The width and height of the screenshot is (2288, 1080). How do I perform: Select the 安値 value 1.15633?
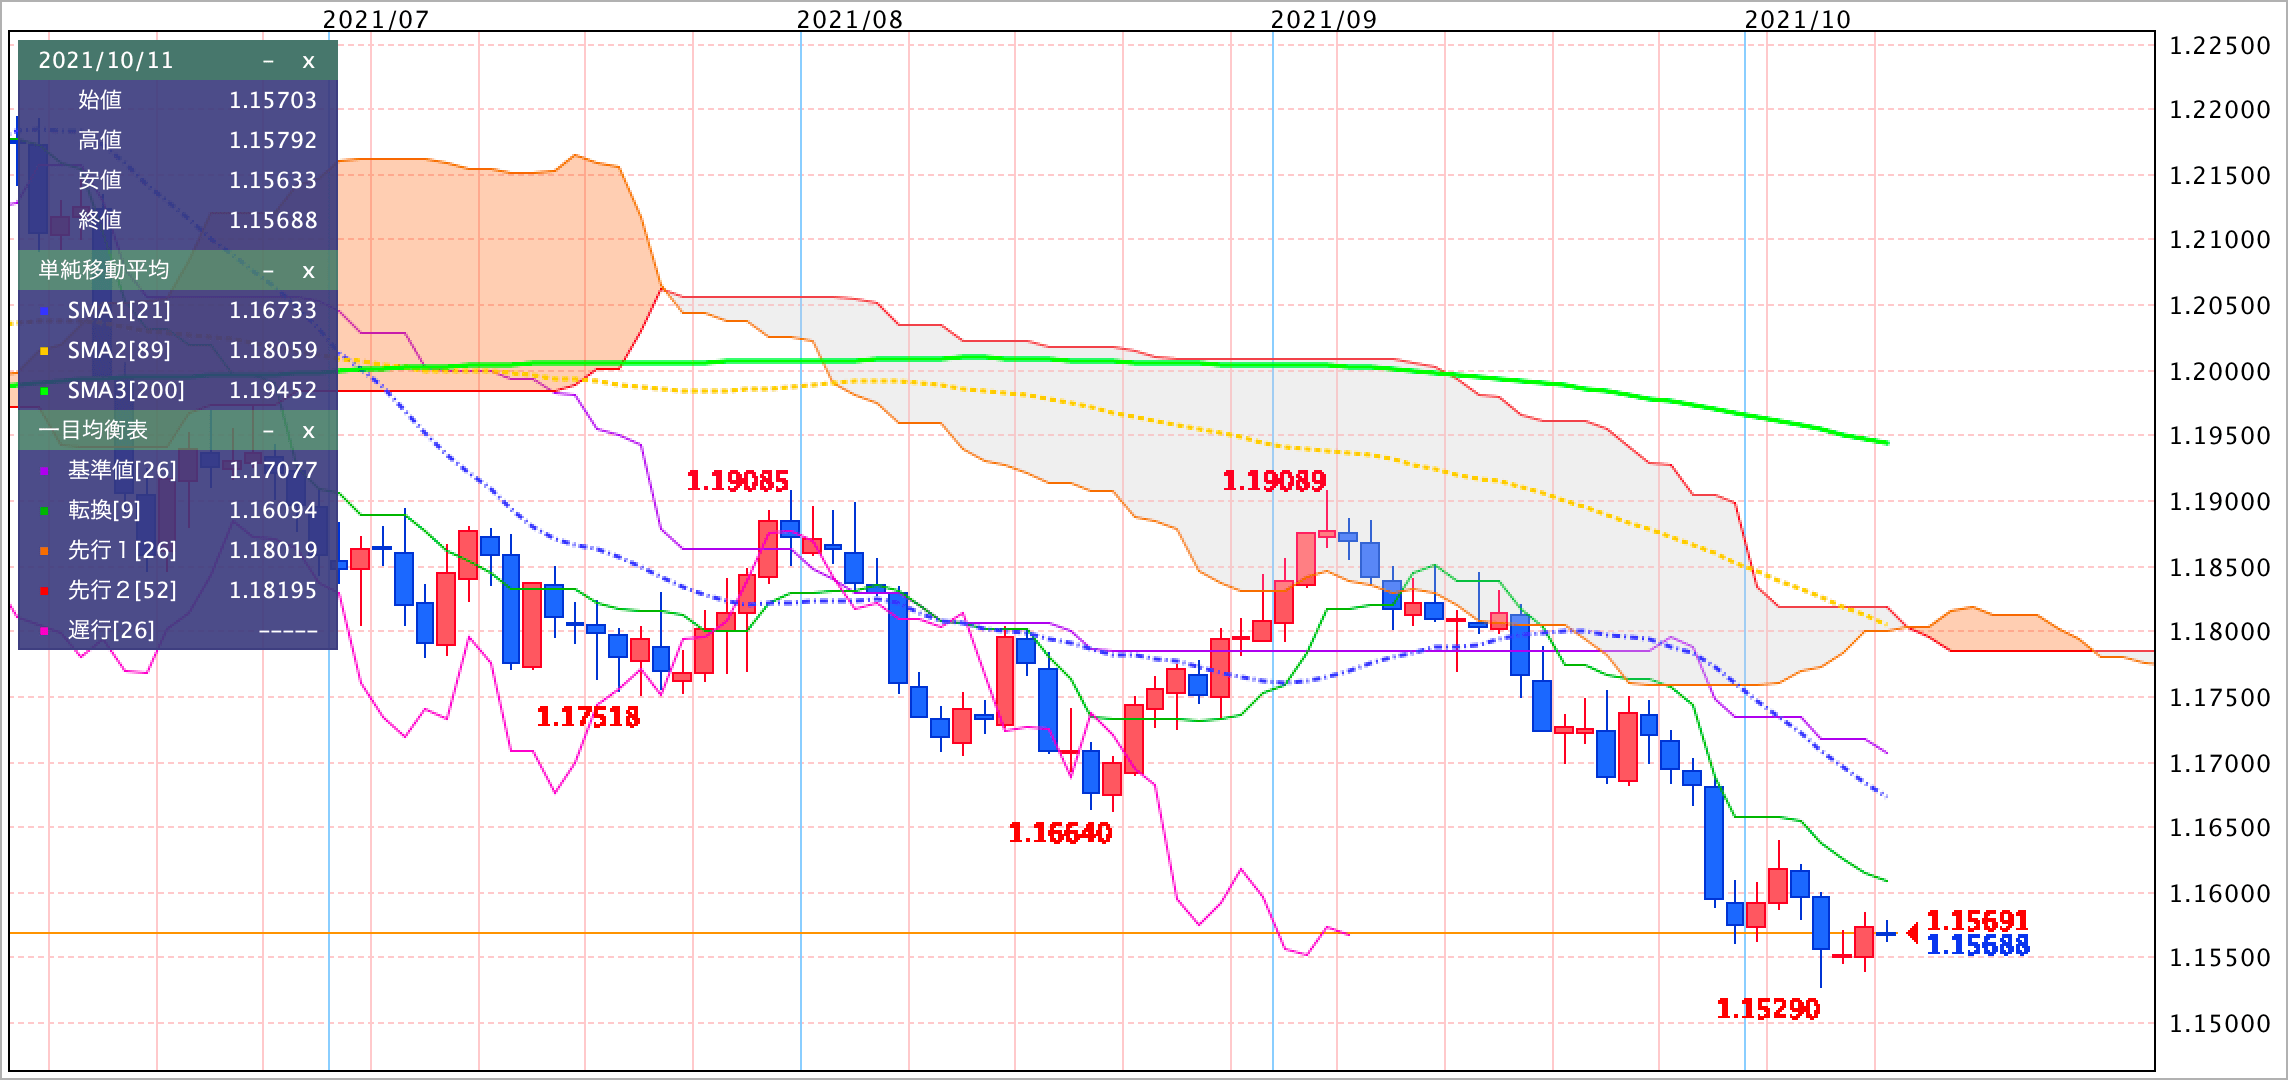click(x=273, y=180)
